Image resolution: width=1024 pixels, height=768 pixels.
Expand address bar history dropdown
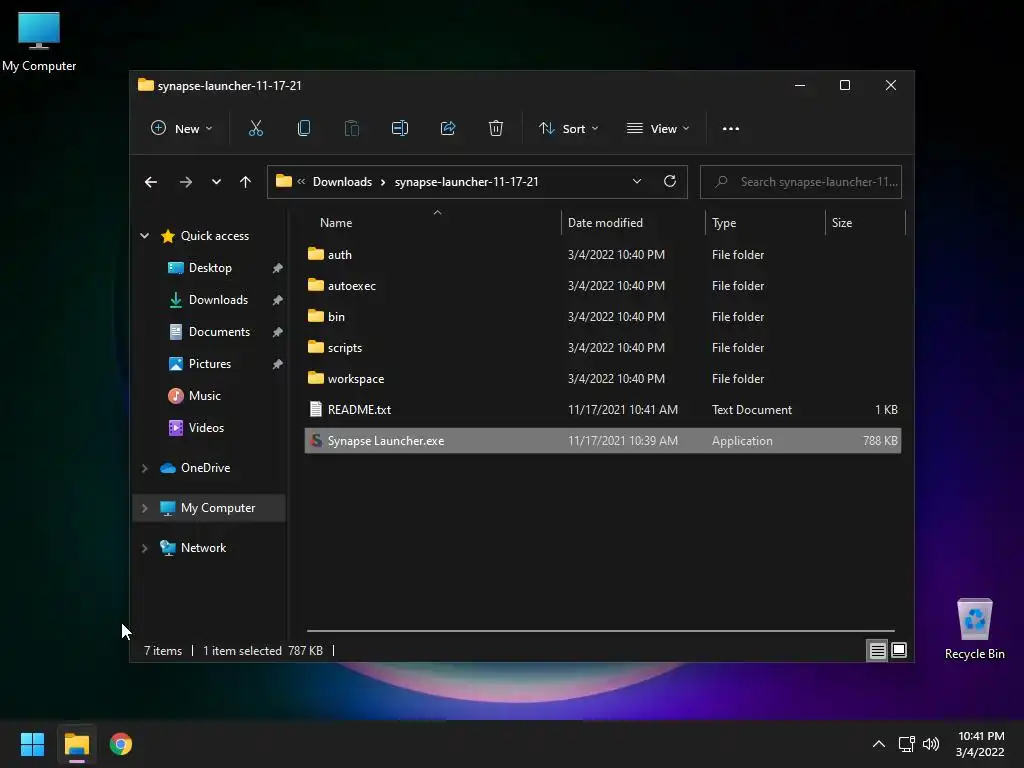pyautogui.click(x=637, y=182)
